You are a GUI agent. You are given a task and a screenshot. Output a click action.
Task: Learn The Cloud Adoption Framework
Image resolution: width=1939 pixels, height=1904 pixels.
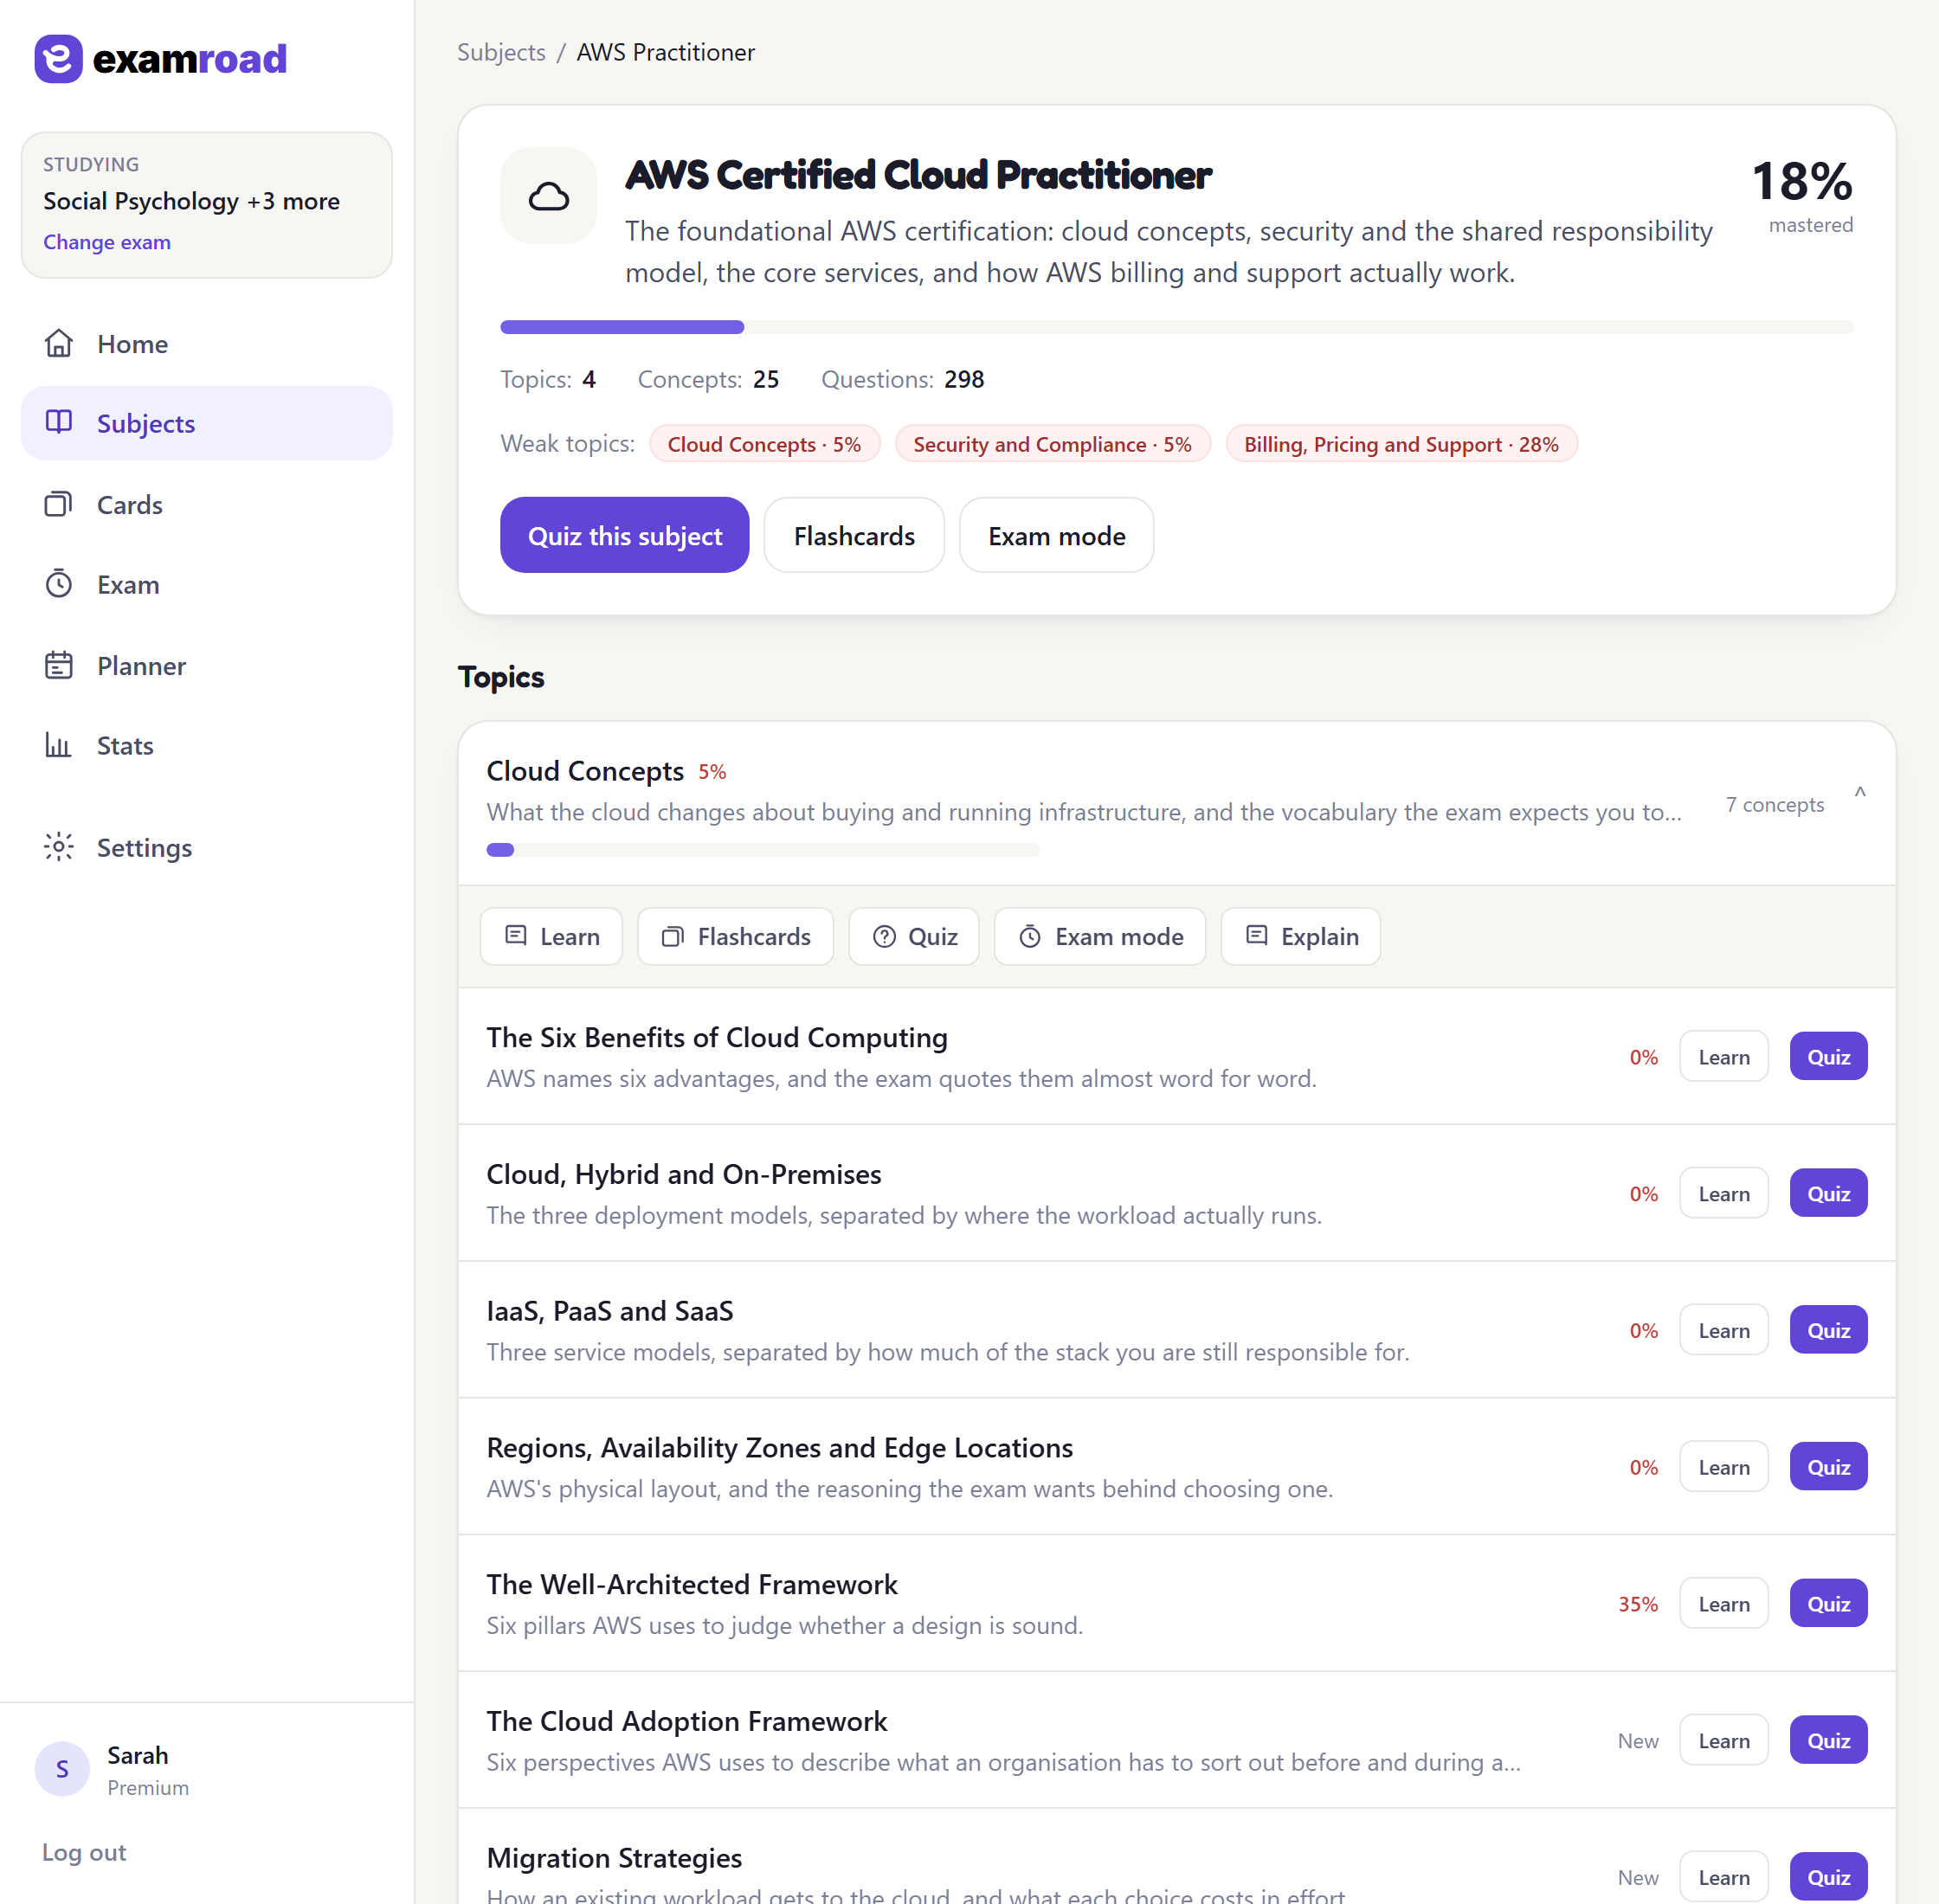click(1724, 1741)
